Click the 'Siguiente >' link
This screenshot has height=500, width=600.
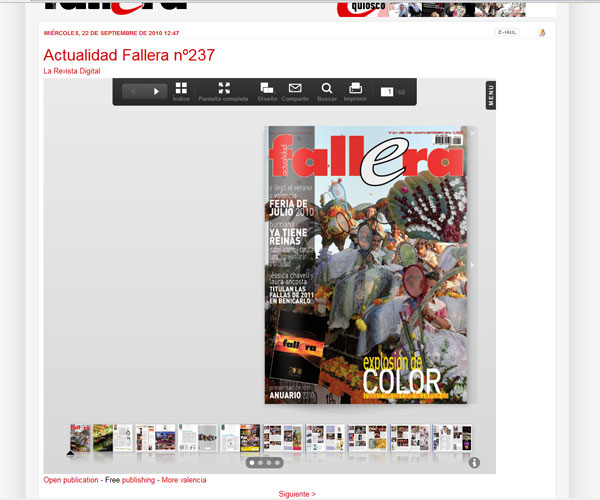(x=297, y=494)
